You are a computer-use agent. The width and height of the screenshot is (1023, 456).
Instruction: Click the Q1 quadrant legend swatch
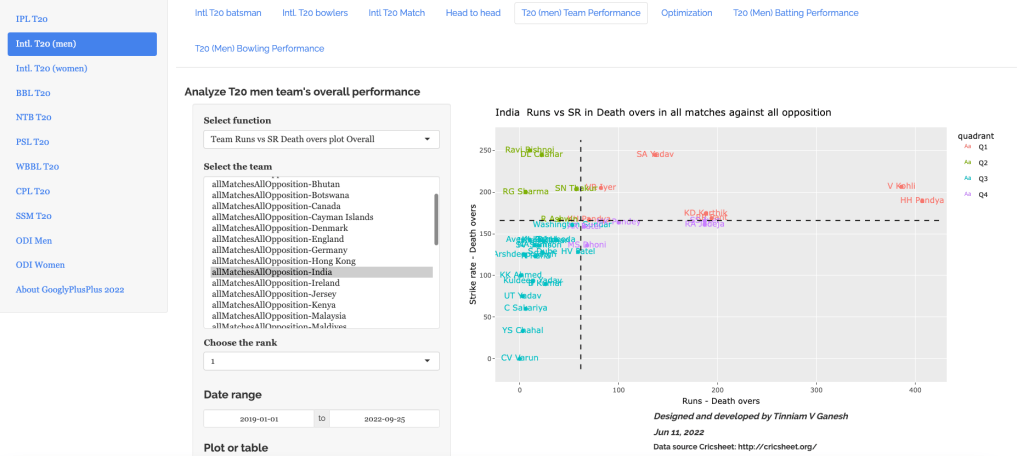point(967,146)
